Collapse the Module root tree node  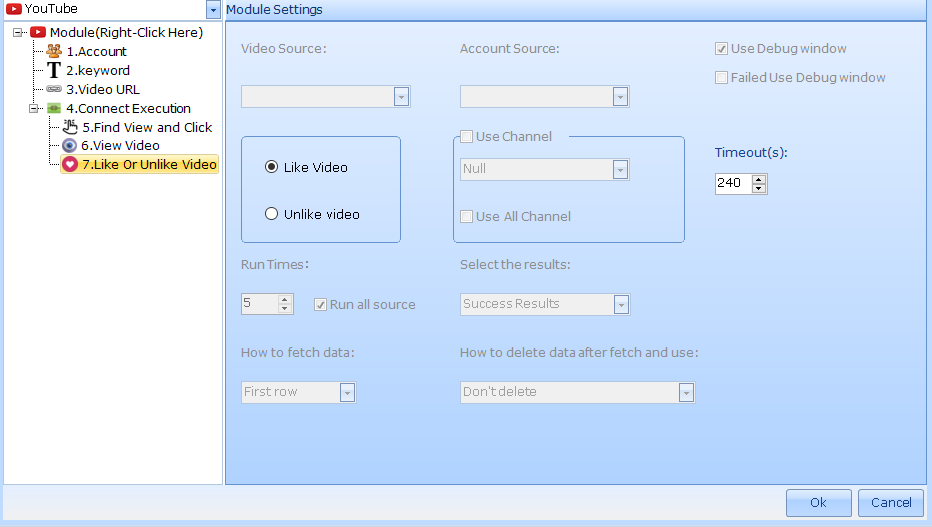(x=19, y=32)
